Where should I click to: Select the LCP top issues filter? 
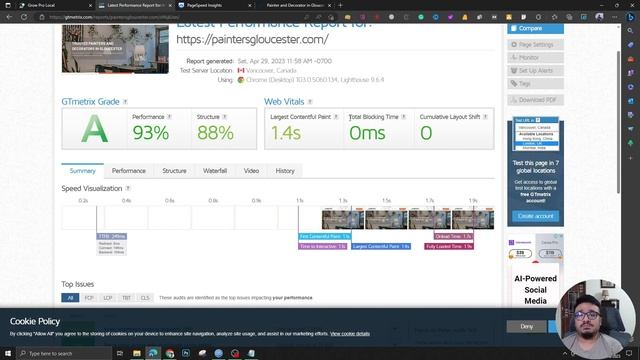(x=107, y=298)
